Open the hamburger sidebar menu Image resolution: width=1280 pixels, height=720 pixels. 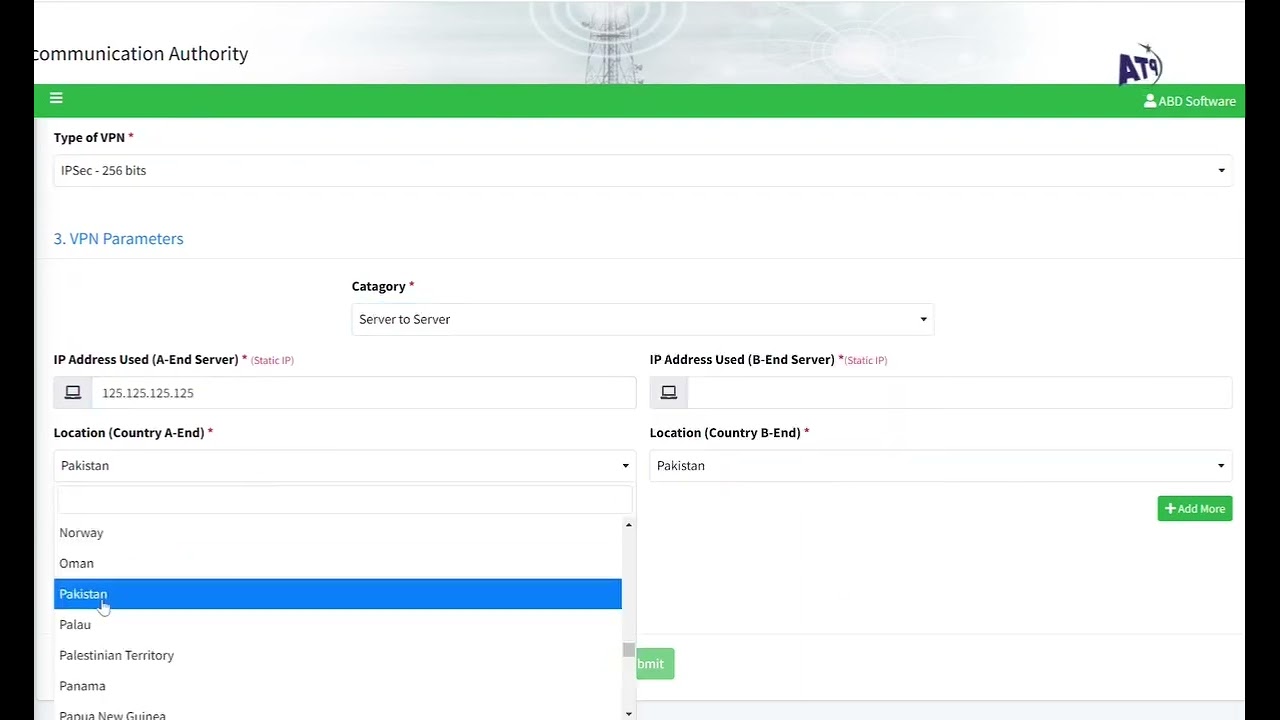56,98
